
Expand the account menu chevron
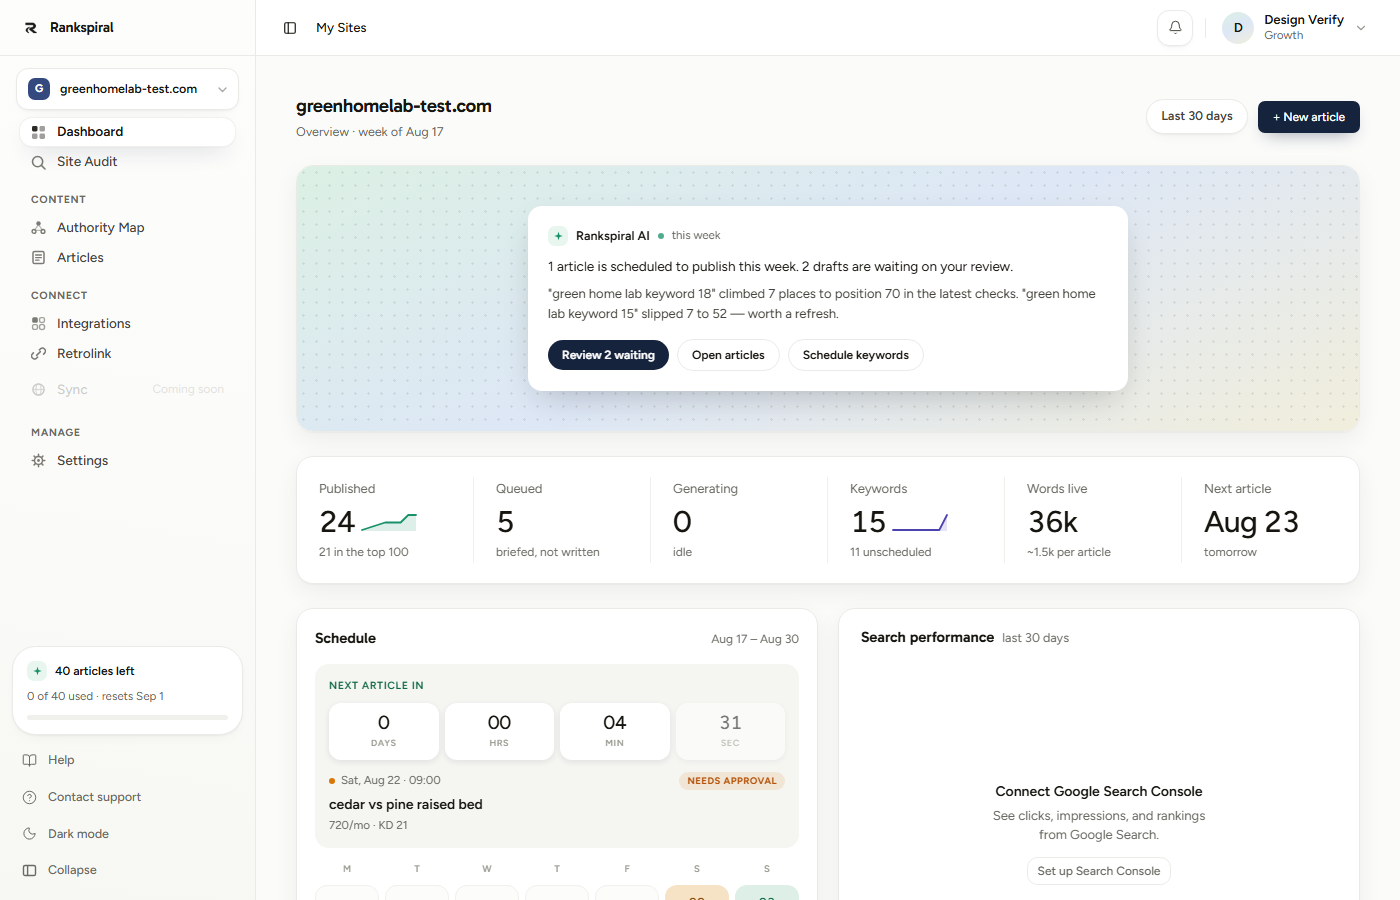tap(1361, 28)
